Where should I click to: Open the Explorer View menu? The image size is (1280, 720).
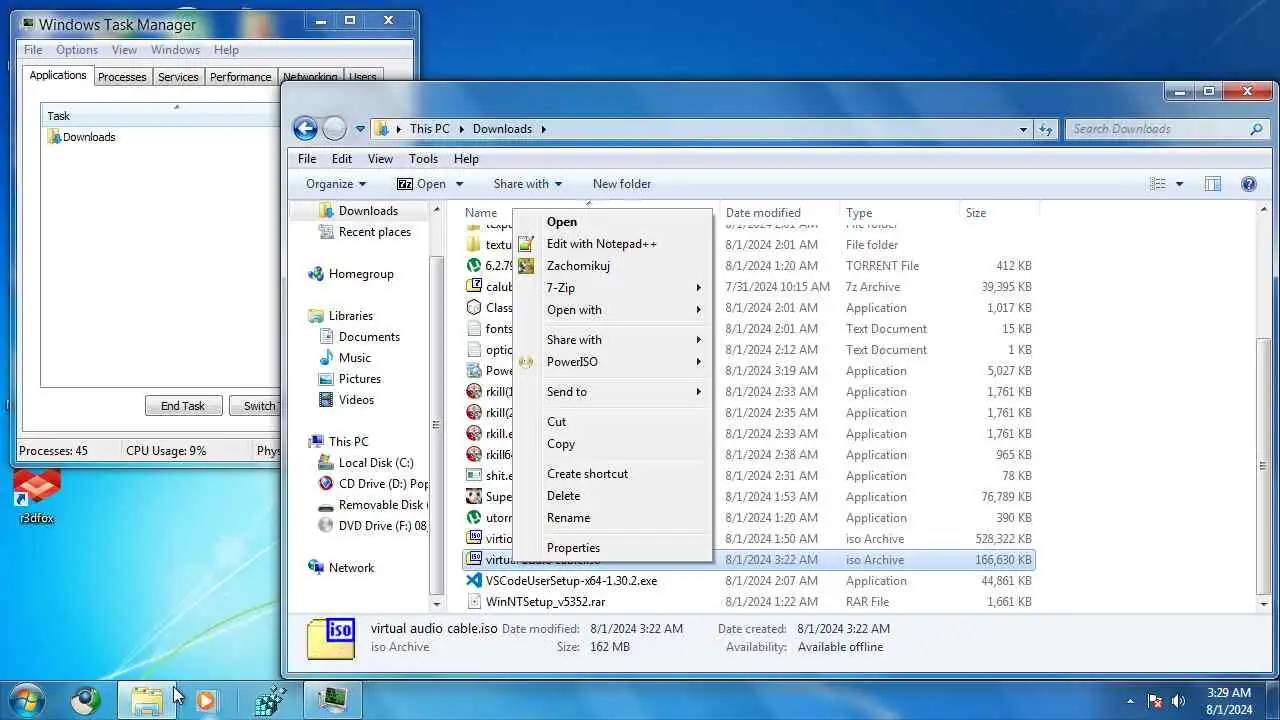click(x=380, y=159)
